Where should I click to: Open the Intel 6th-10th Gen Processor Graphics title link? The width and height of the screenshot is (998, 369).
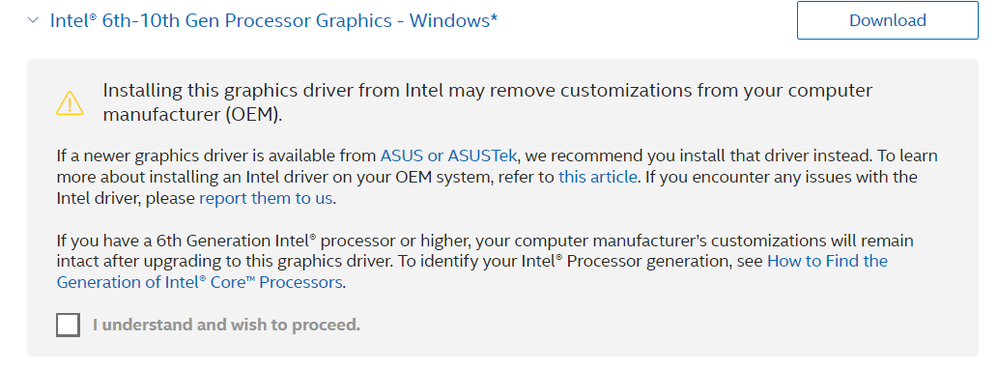(274, 20)
